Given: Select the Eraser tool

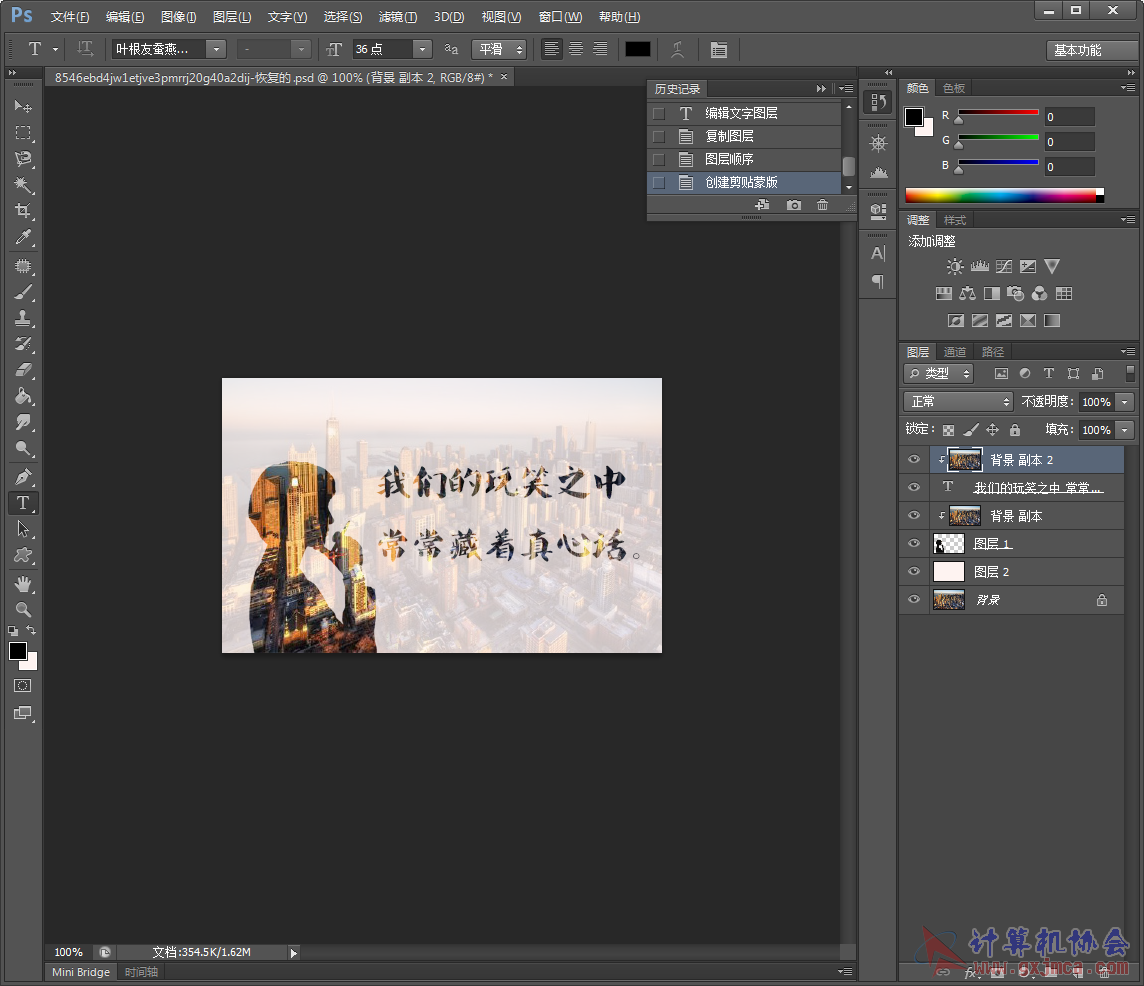Looking at the screenshot, I should [23, 370].
